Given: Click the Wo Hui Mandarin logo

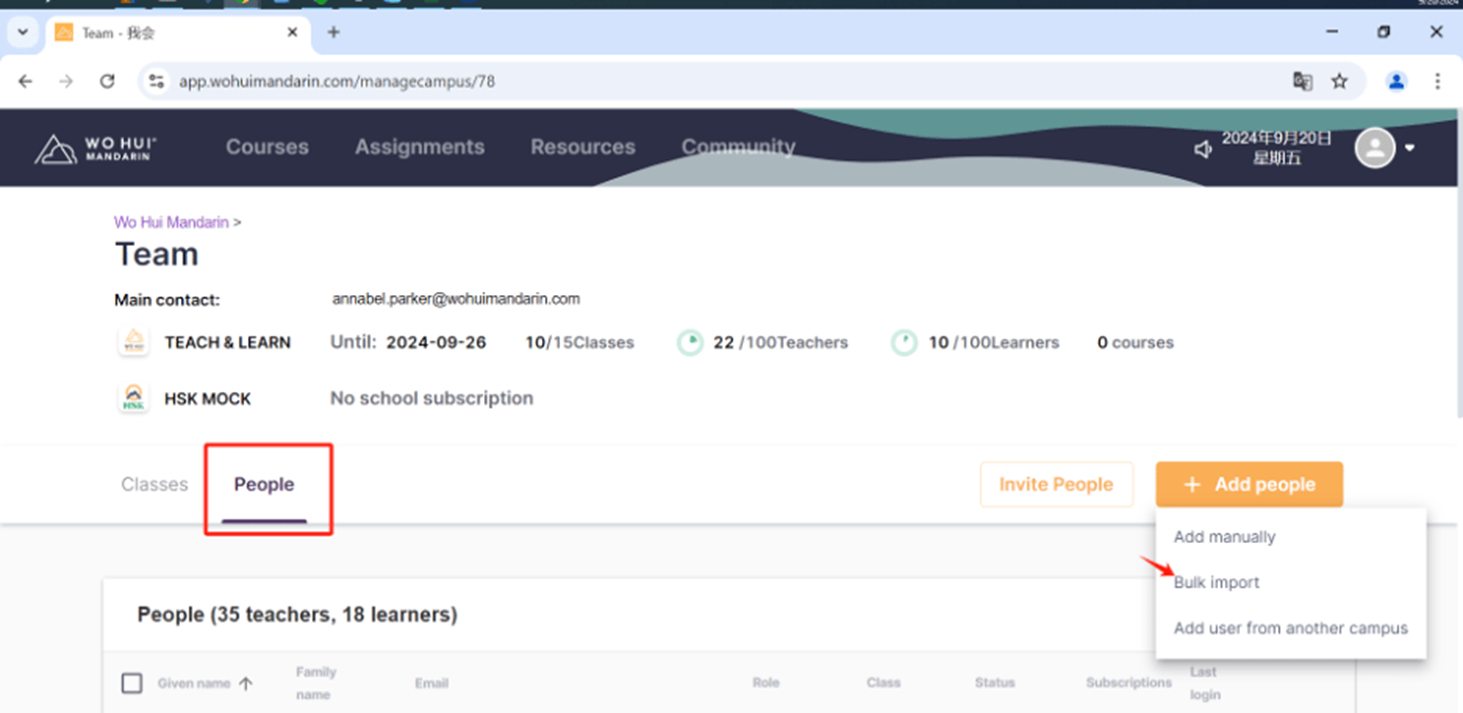Looking at the screenshot, I should [96, 149].
